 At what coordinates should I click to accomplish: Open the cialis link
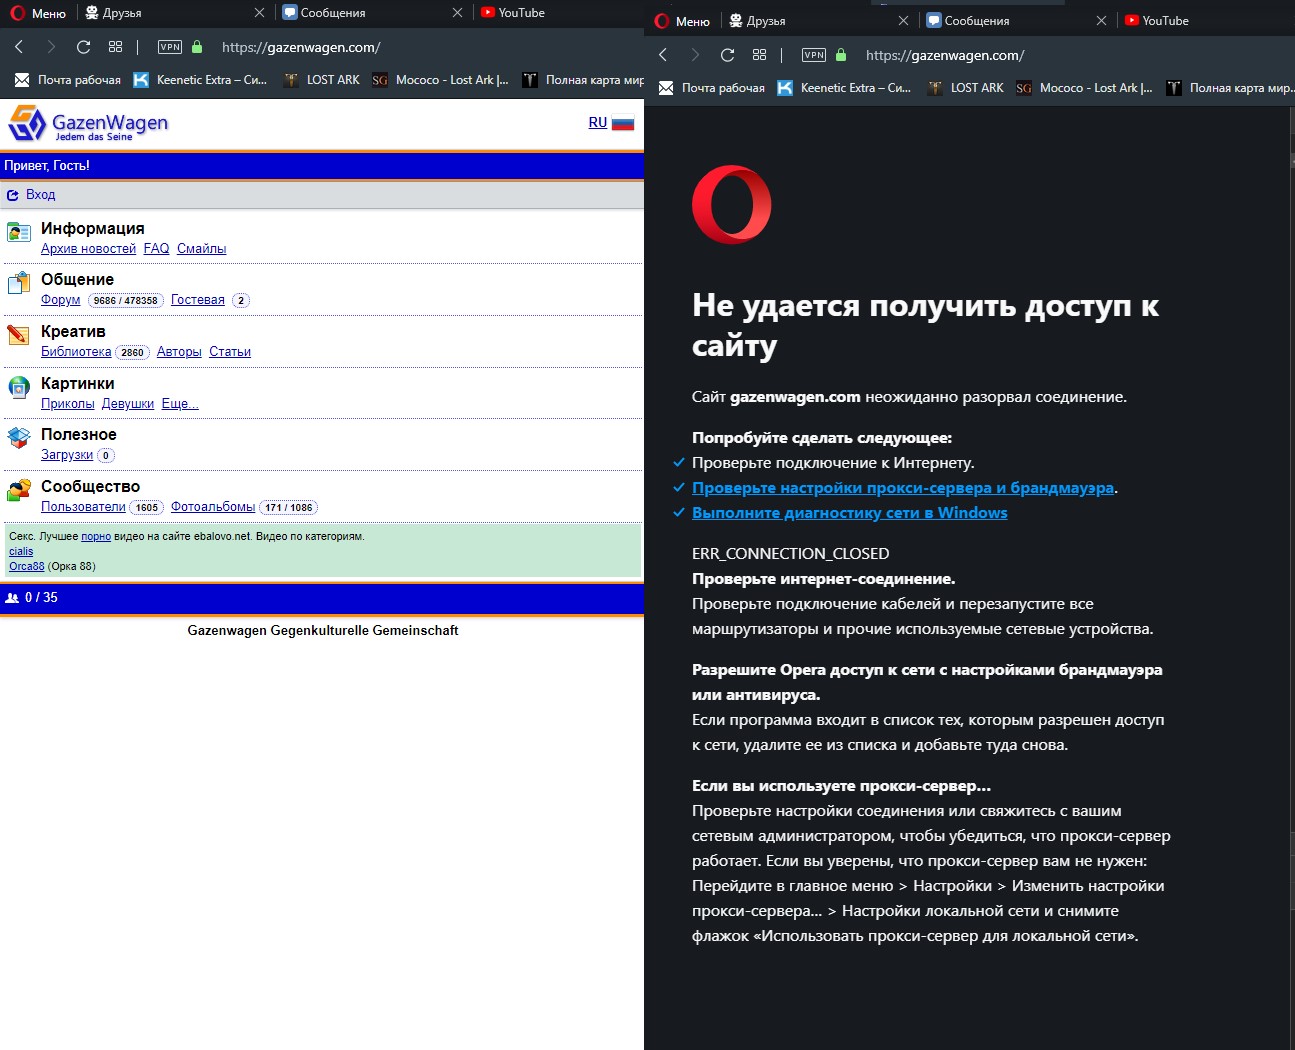click(x=21, y=551)
